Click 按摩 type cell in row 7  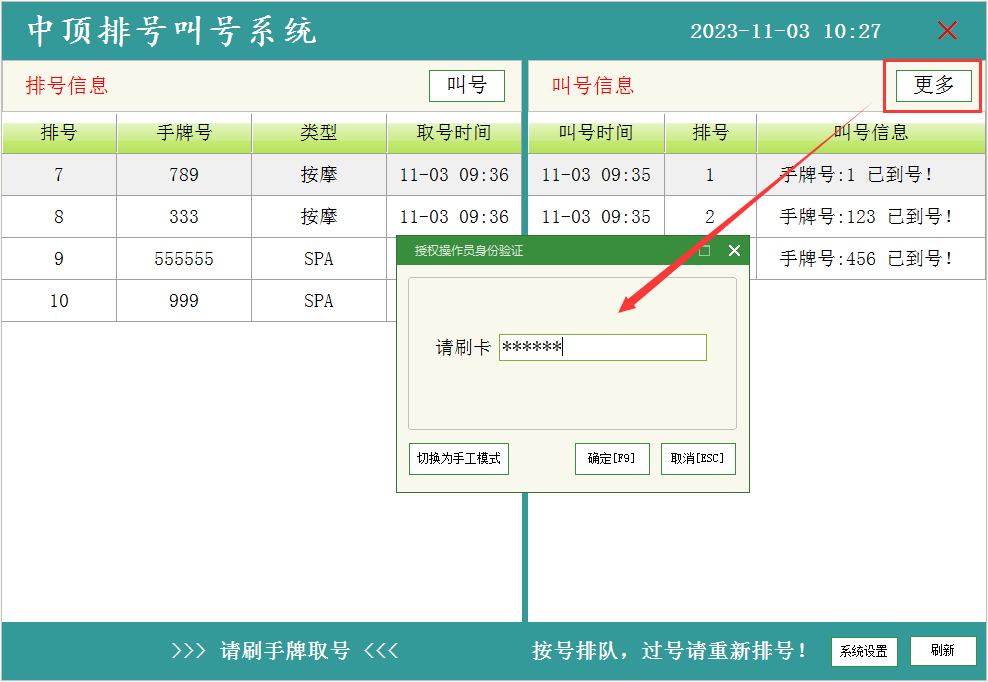pos(319,175)
